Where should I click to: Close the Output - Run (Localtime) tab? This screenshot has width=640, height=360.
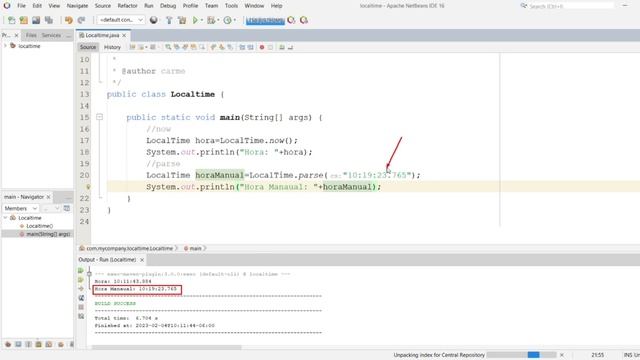click(142, 260)
